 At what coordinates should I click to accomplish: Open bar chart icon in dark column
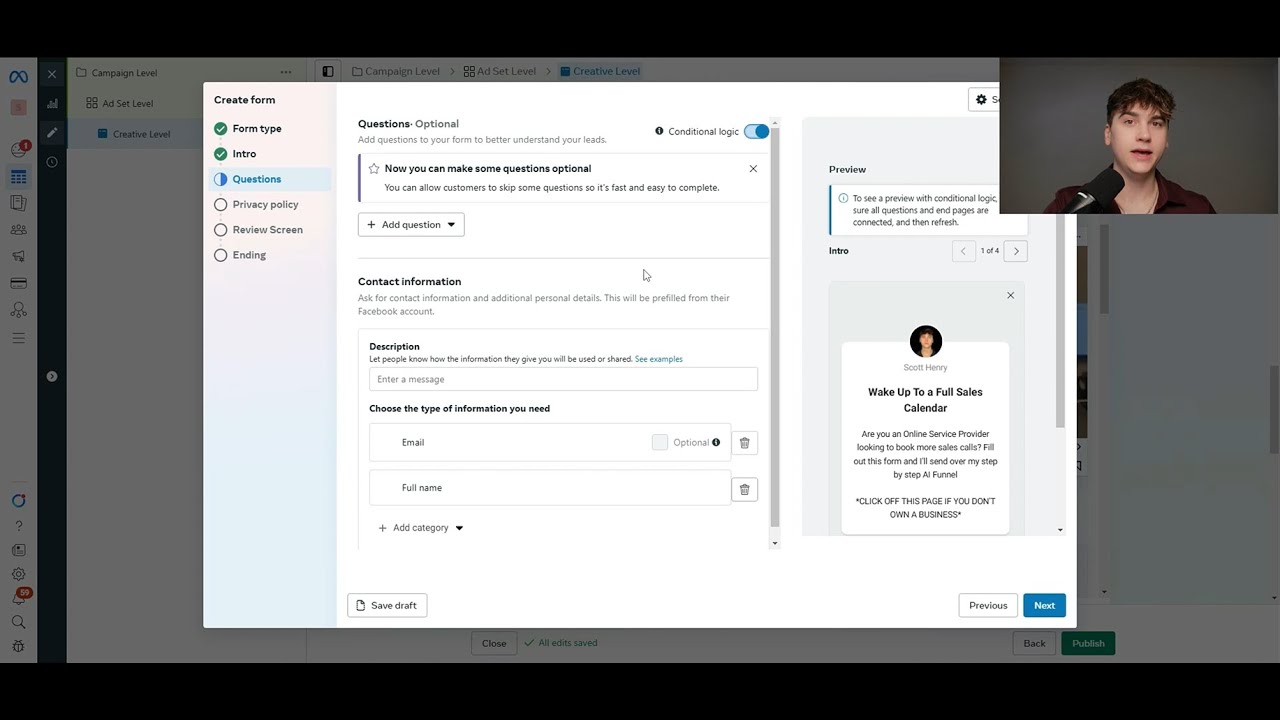pos(52,103)
